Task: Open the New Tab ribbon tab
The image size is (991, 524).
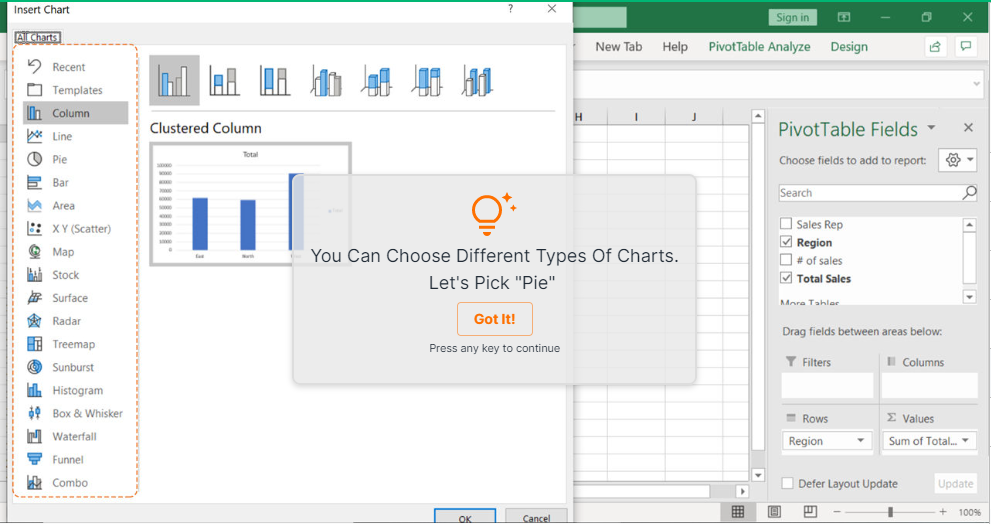Action: (x=618, y=47)
